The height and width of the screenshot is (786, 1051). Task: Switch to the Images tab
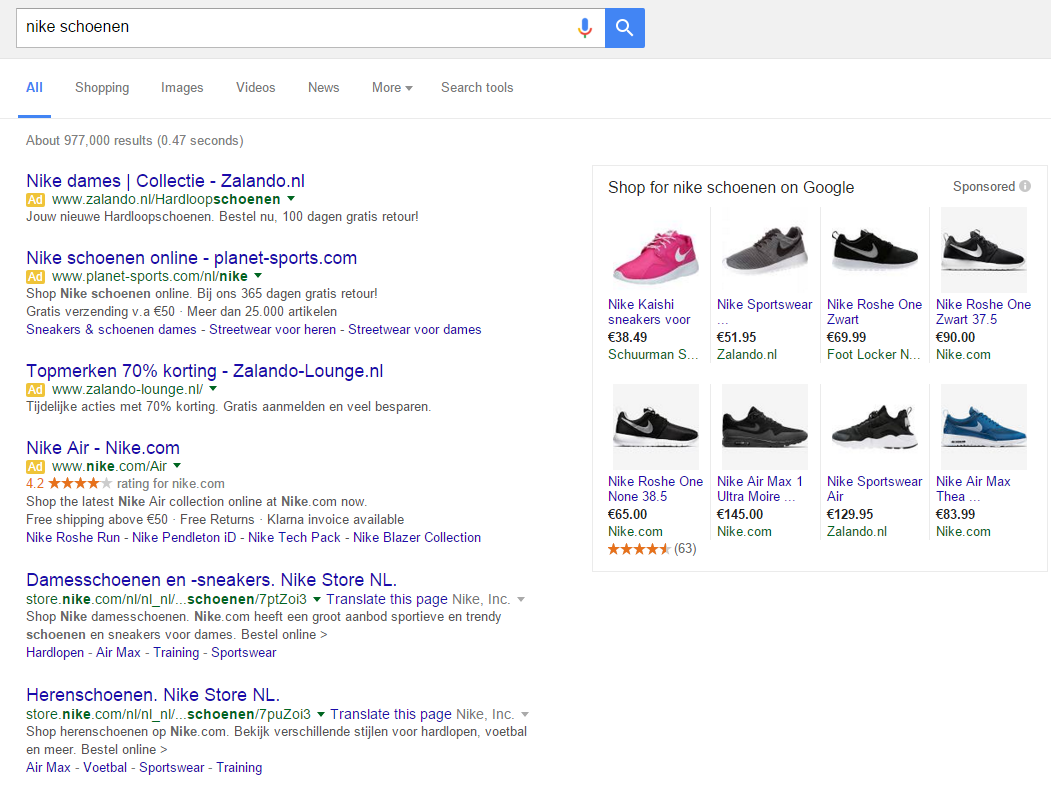click(x=182, y=88)
